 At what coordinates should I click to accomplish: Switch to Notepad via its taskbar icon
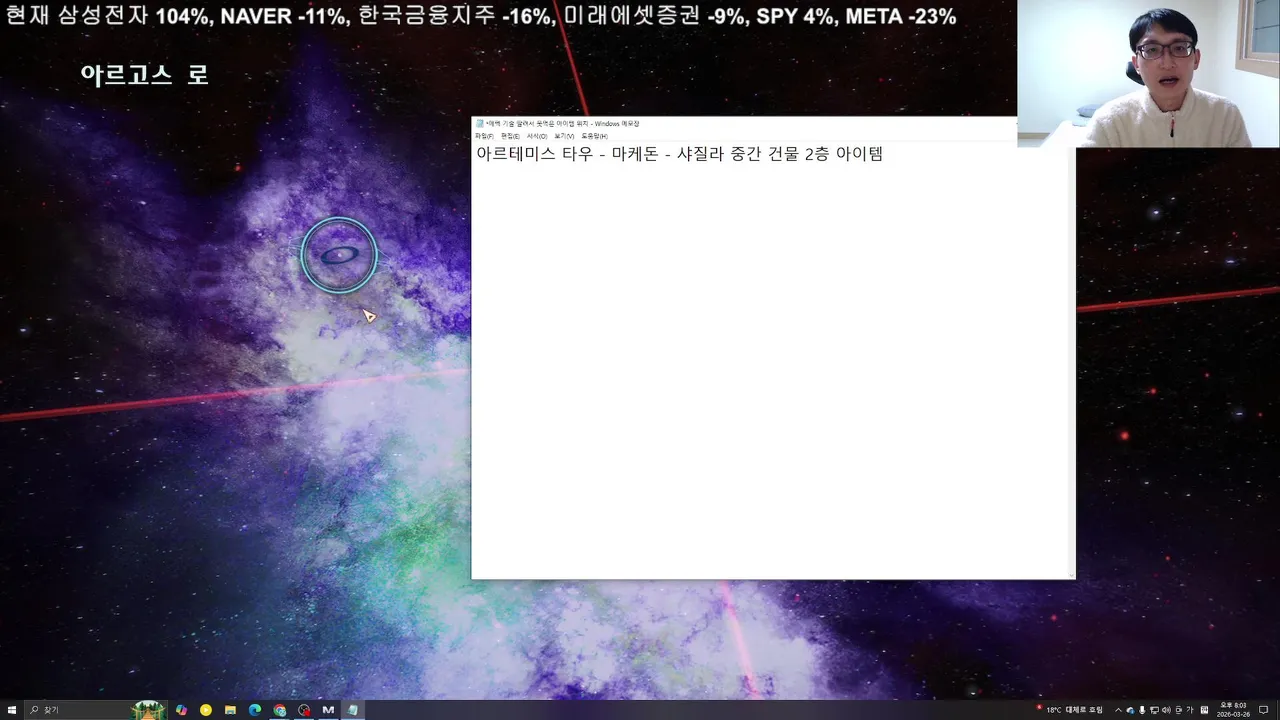coord(353,710)
